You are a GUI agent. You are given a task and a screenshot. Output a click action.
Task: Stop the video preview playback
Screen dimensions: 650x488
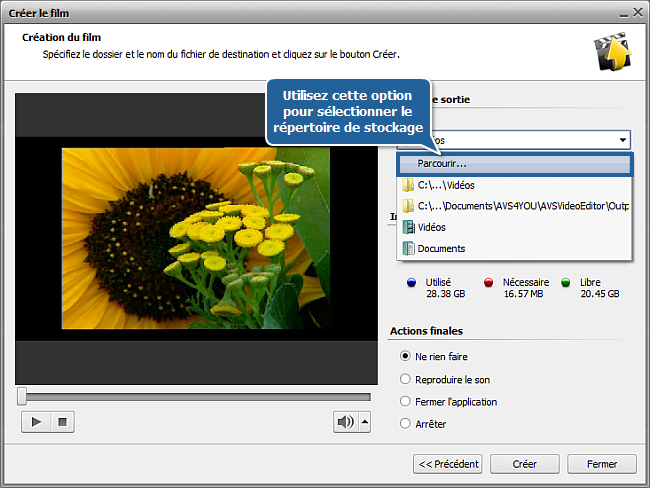62,422
